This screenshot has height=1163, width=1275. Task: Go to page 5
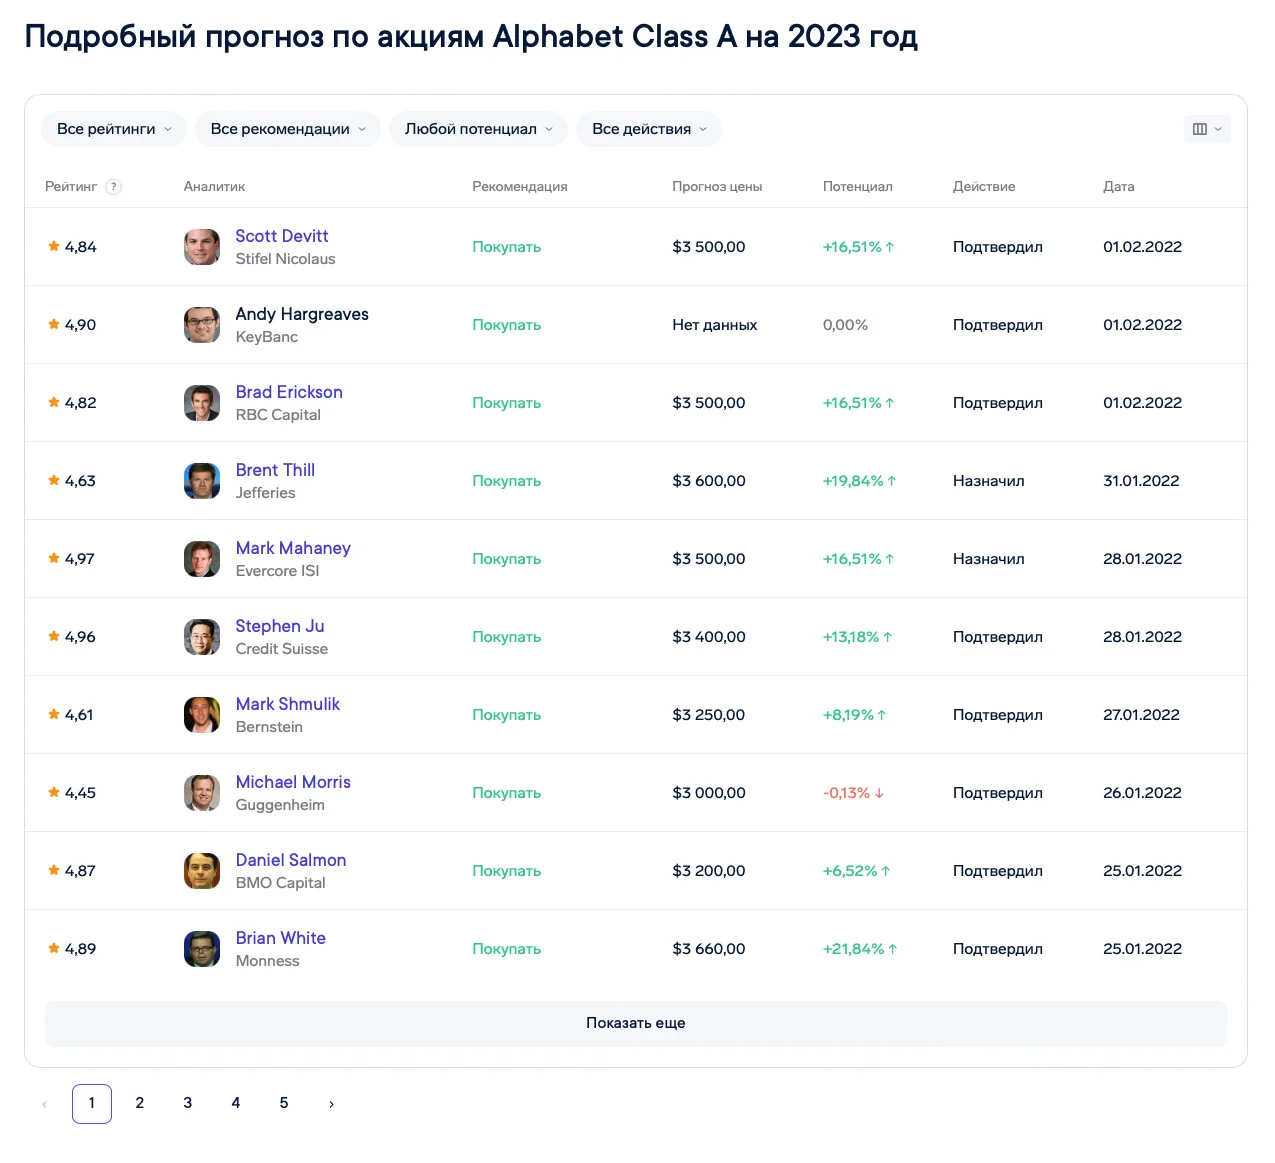click(284, 1103)
